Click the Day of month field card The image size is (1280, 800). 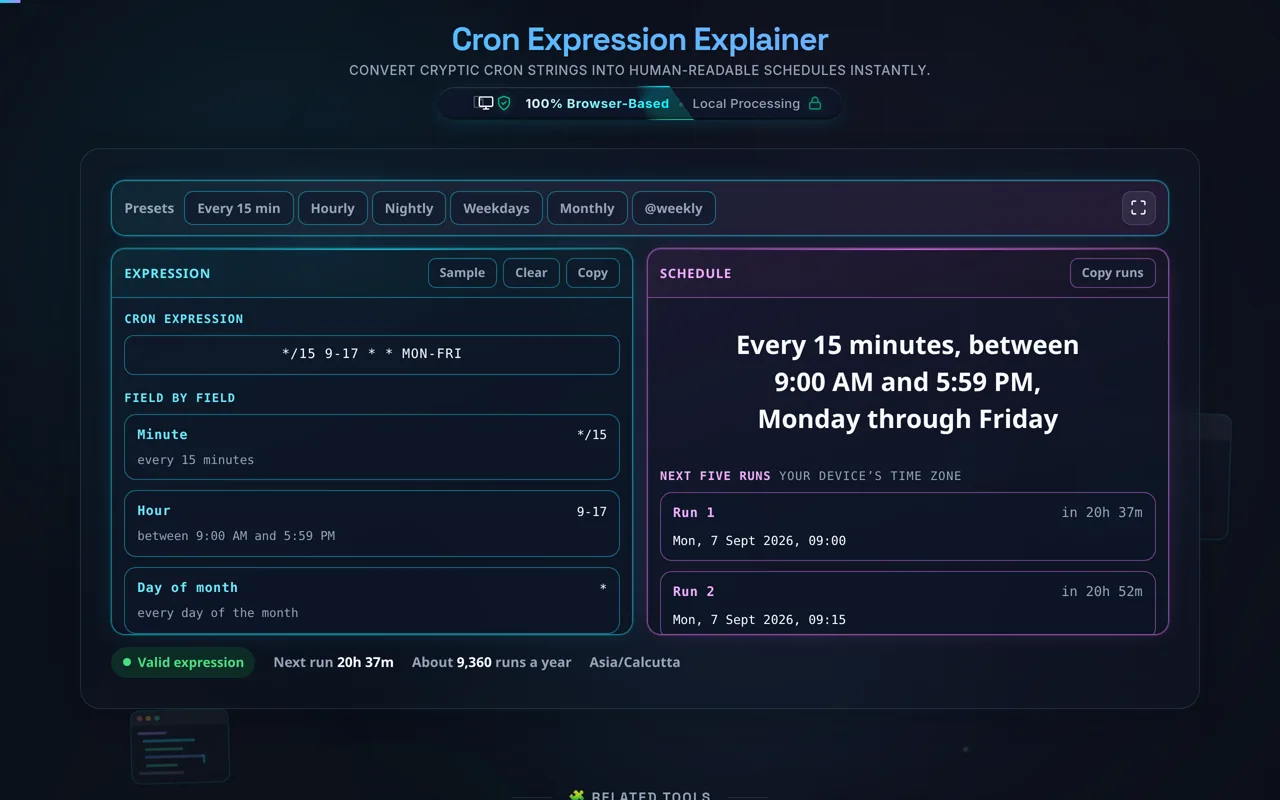click(372, 600)
